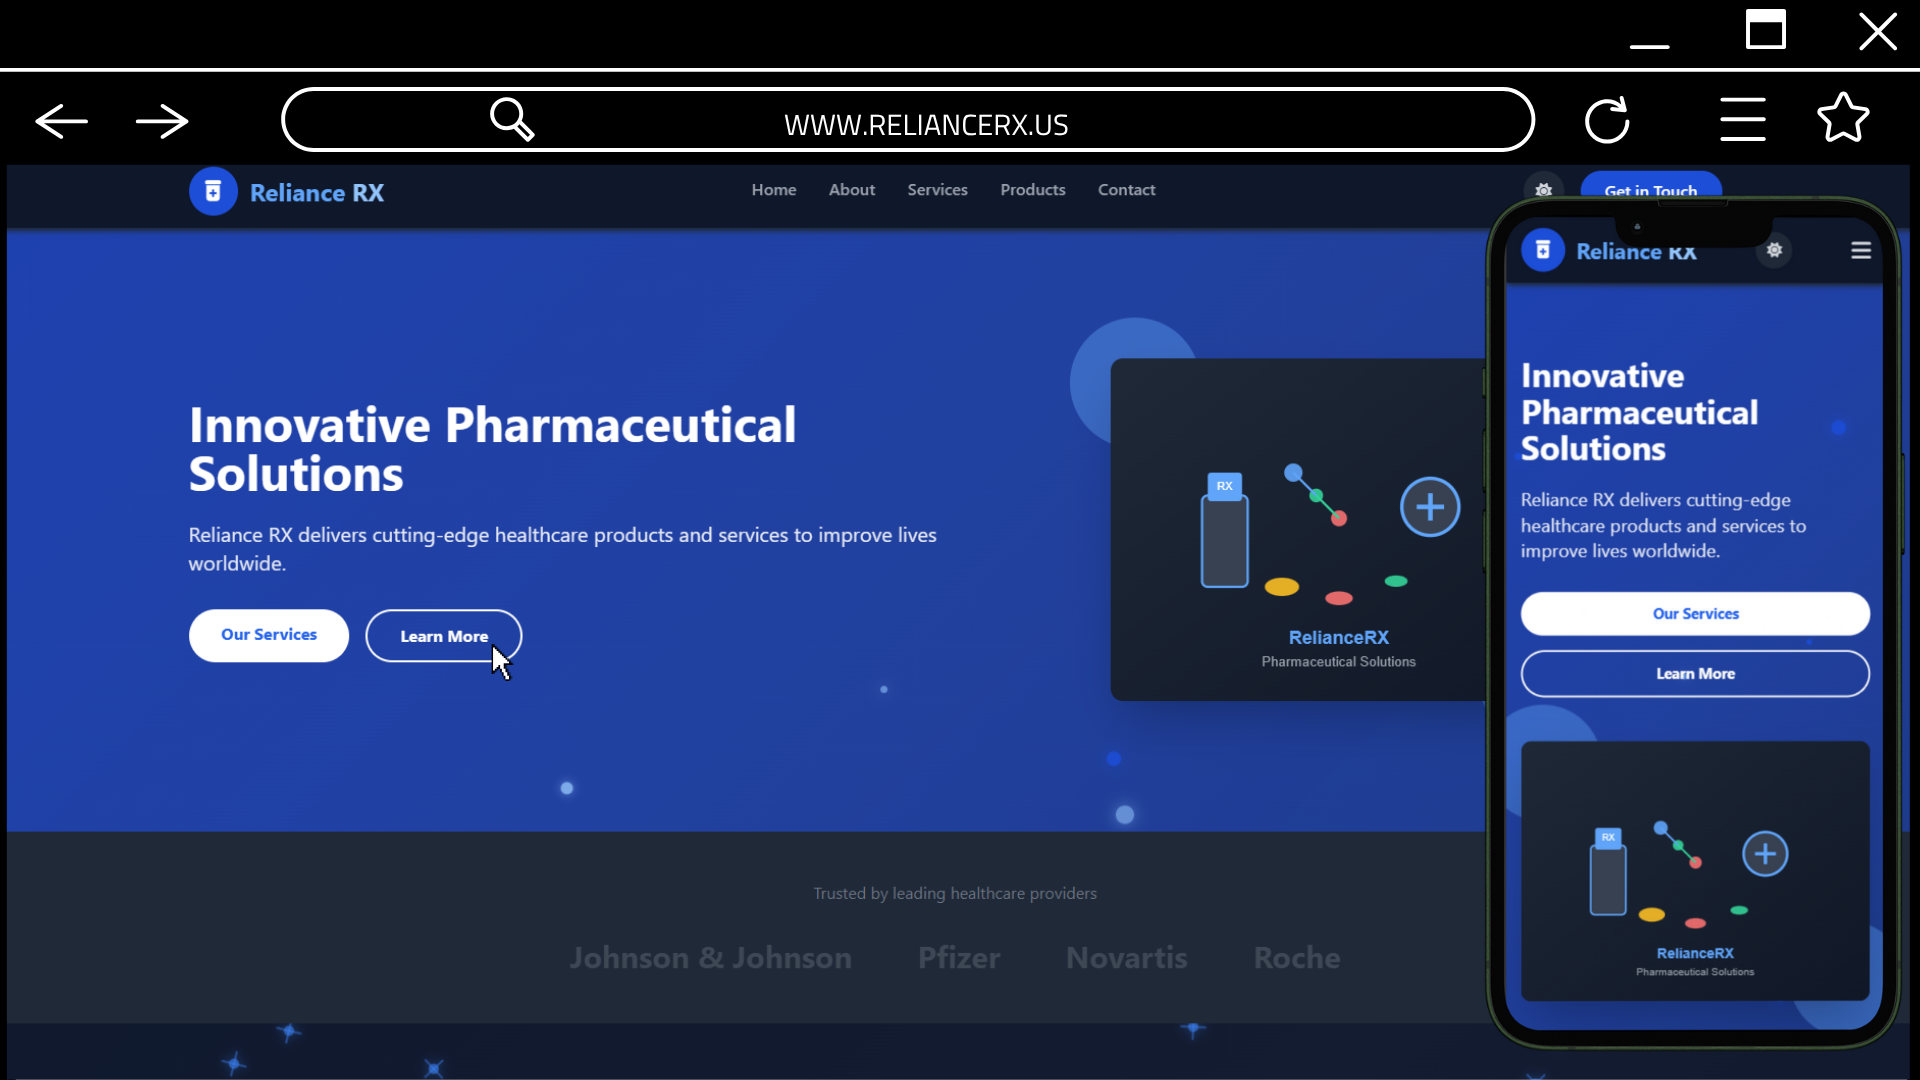
Task: Click the Reliance RX pill logo icon
Action: [x=213, y=190]
